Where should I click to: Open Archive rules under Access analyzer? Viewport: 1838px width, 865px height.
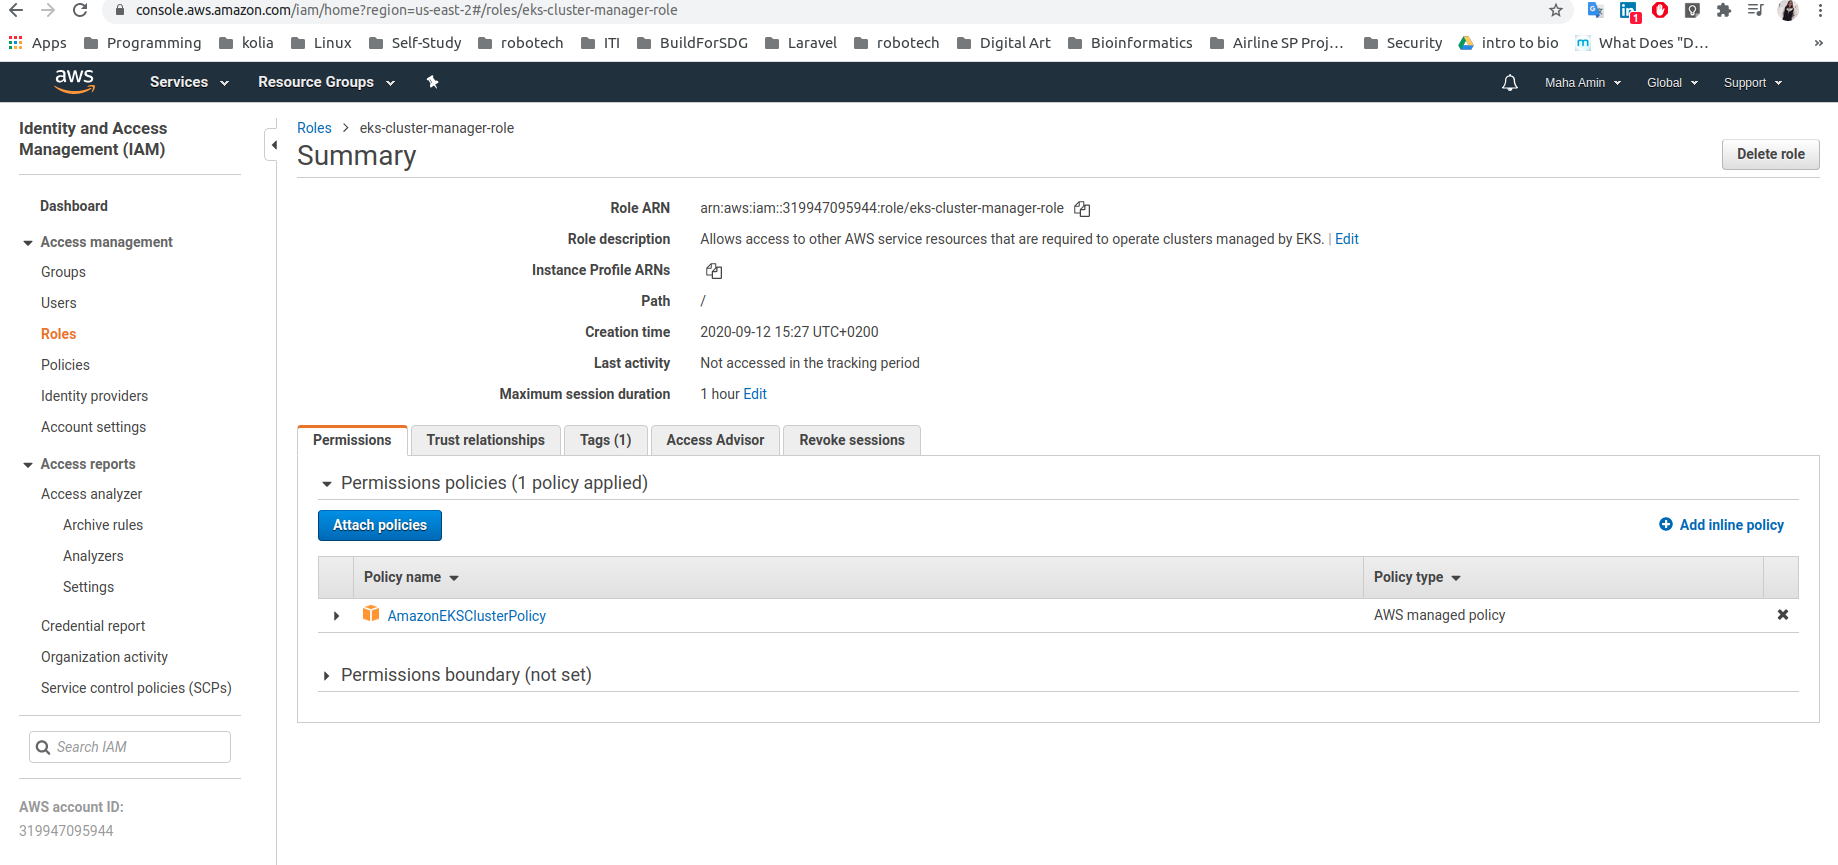(x=103, y=525)
